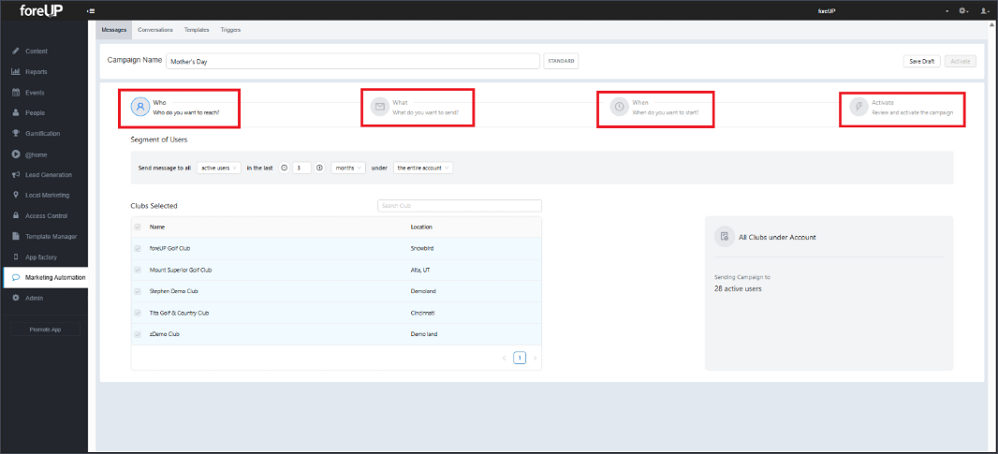Click the Snowbird location cell
This screenshot has width=998, height=454.
click(422, 248)
